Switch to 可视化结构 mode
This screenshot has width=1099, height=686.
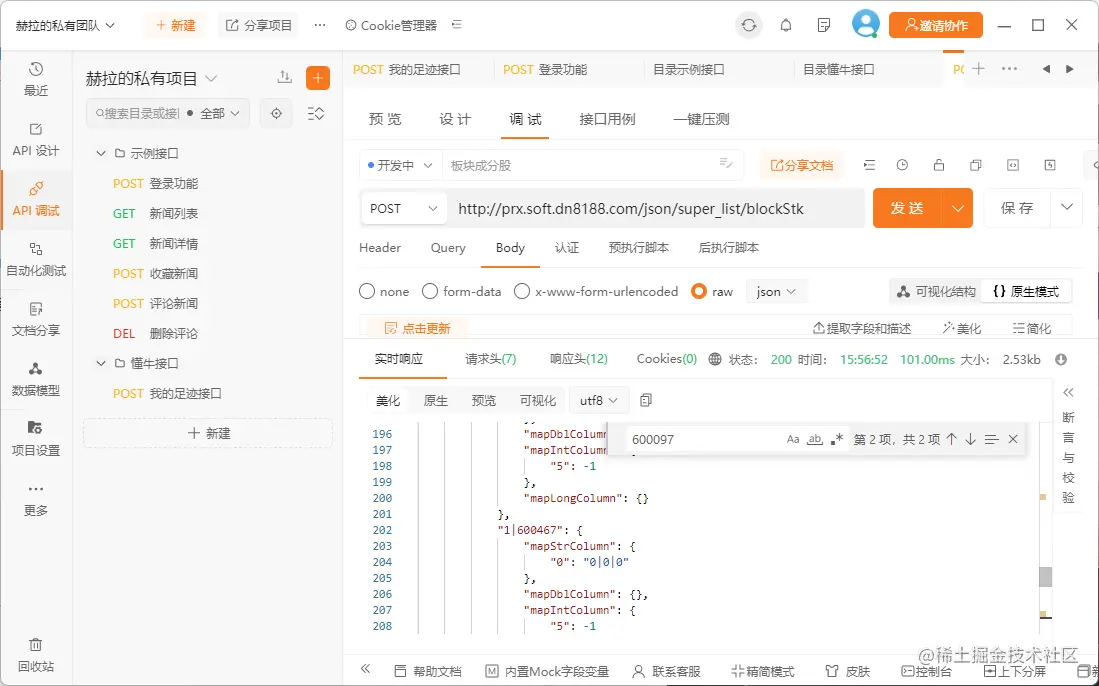pyautogui.click(x=936, y=291)
